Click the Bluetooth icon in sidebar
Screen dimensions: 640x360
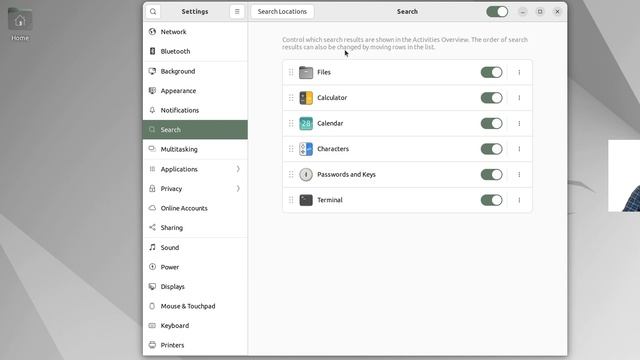pos(152,51)
